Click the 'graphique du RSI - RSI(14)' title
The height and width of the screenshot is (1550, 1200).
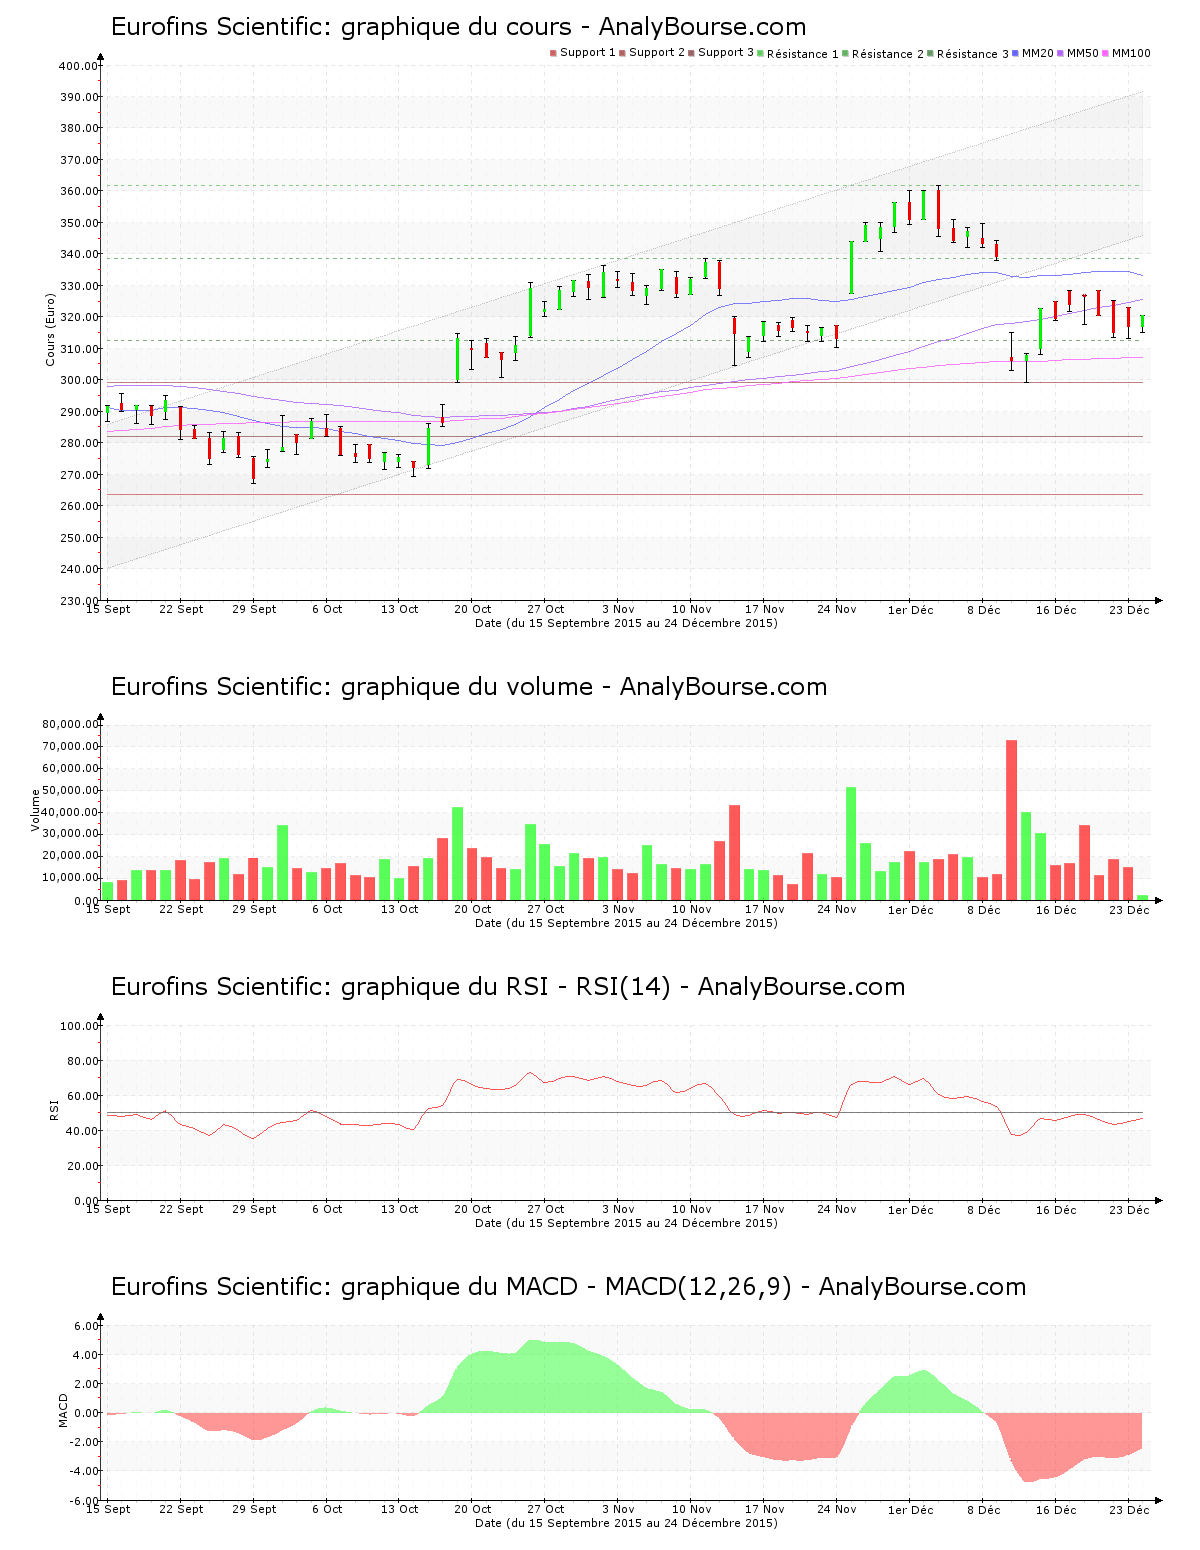pos(508,987)
